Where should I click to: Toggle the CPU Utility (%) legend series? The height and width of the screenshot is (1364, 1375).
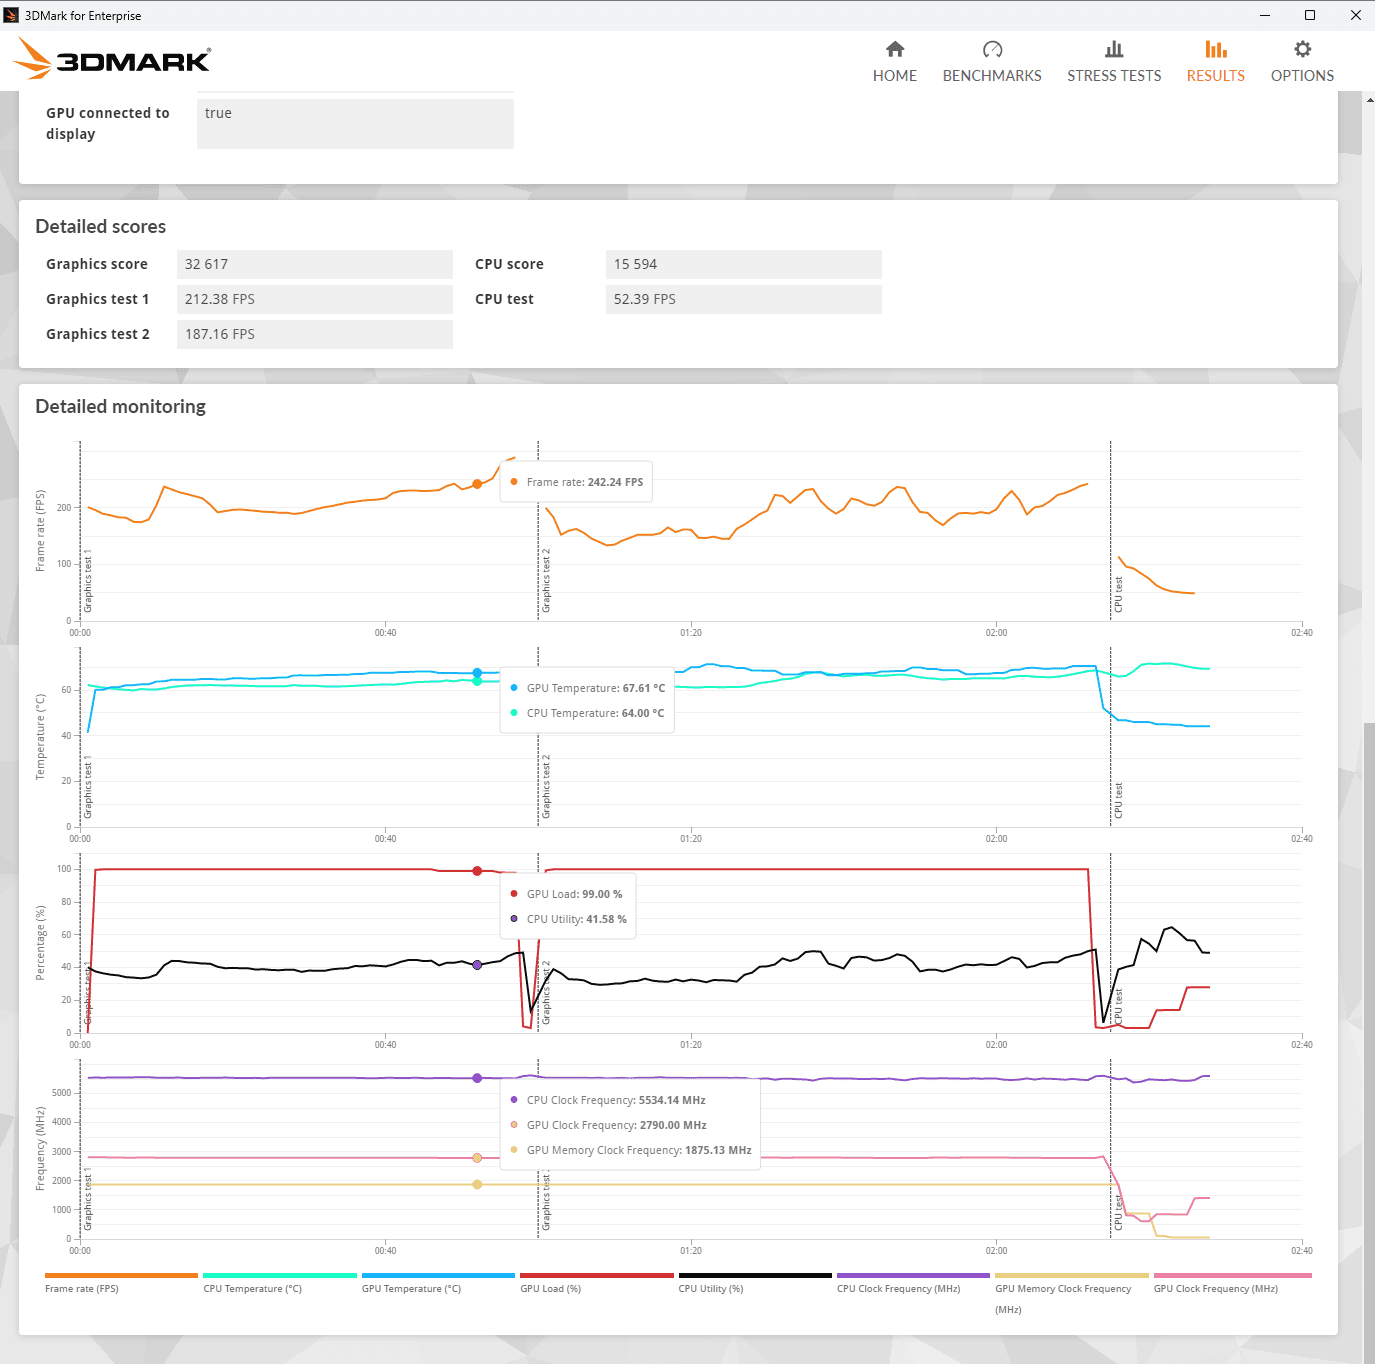(755, 1282)
